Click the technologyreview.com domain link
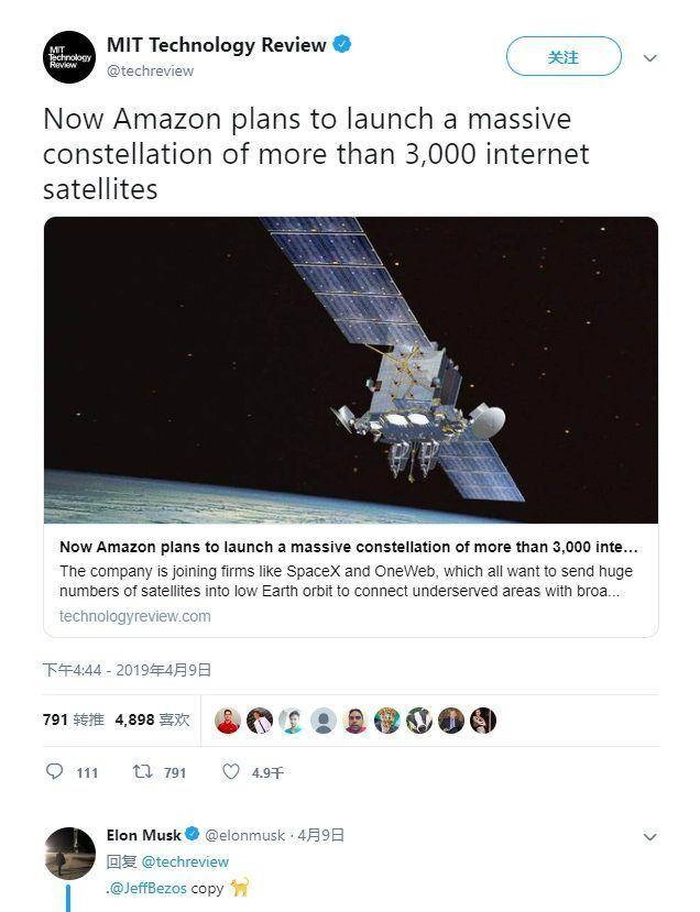 click(x=135, y=616)
